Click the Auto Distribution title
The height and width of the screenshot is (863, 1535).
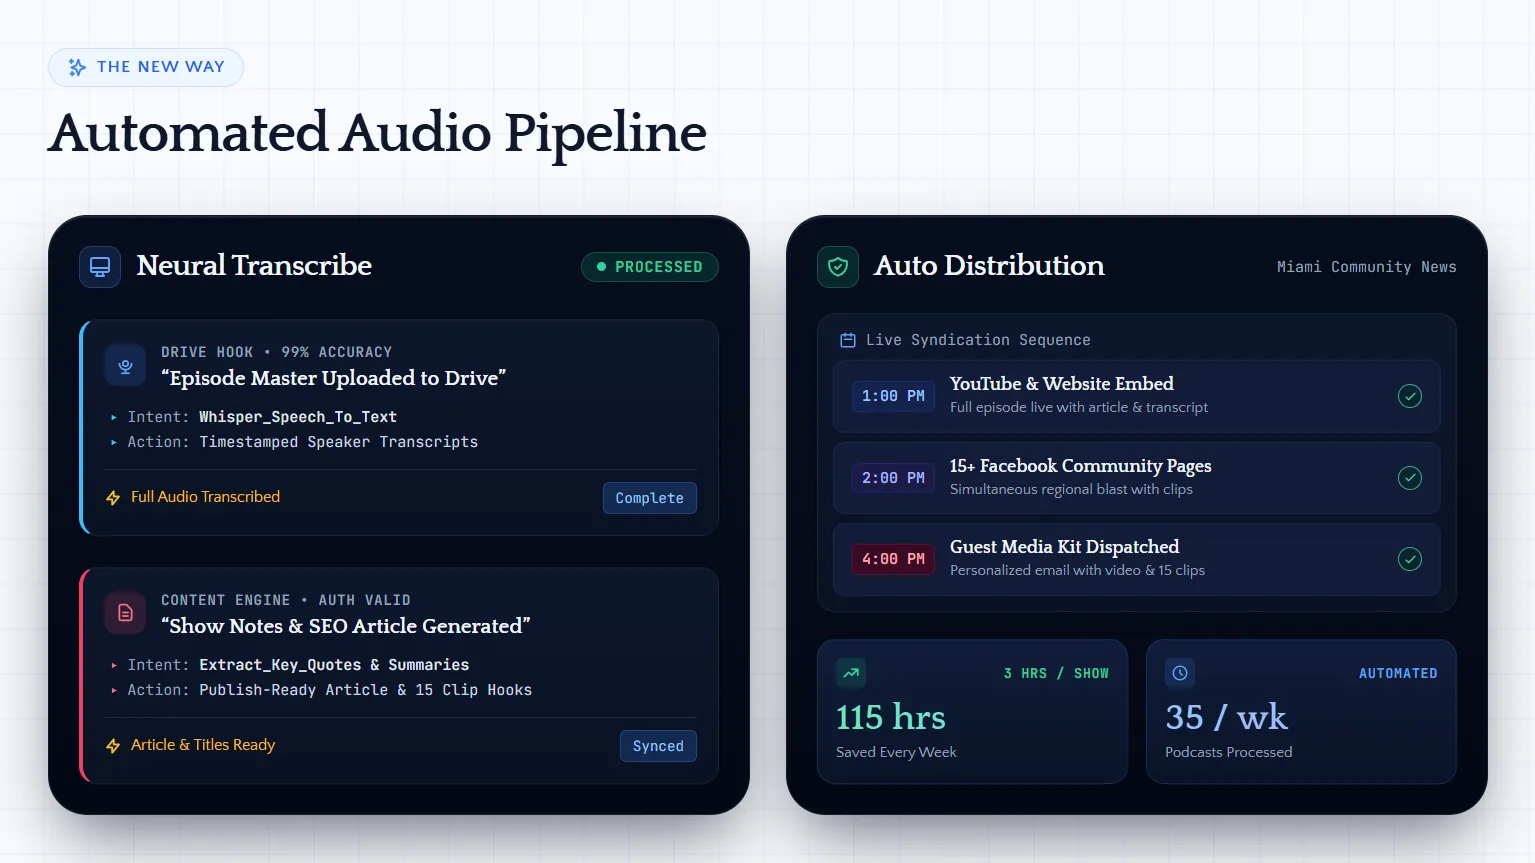[x=989, y=265]
